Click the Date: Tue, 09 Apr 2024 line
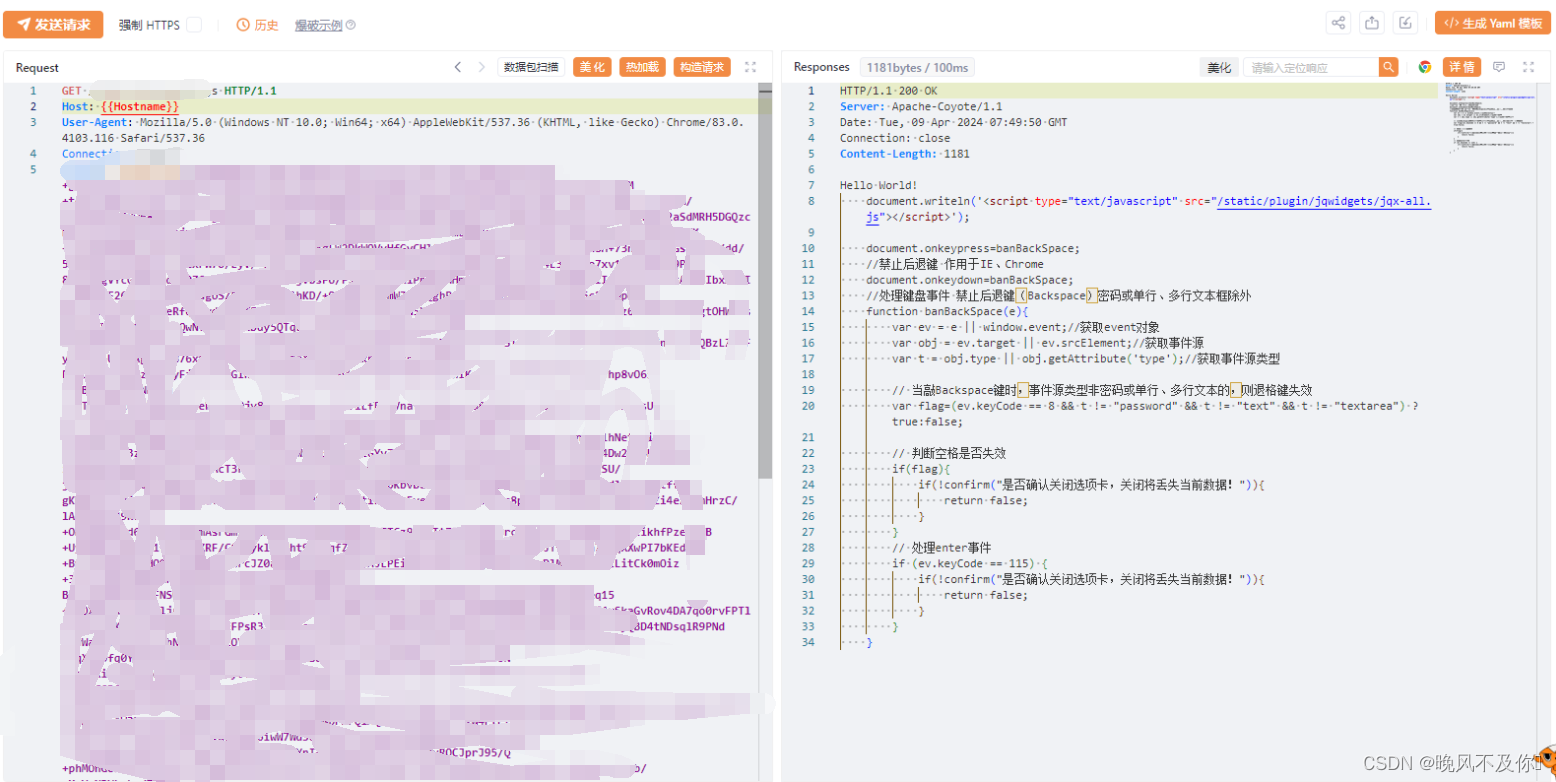1556x782 pixels. (953, 122)
